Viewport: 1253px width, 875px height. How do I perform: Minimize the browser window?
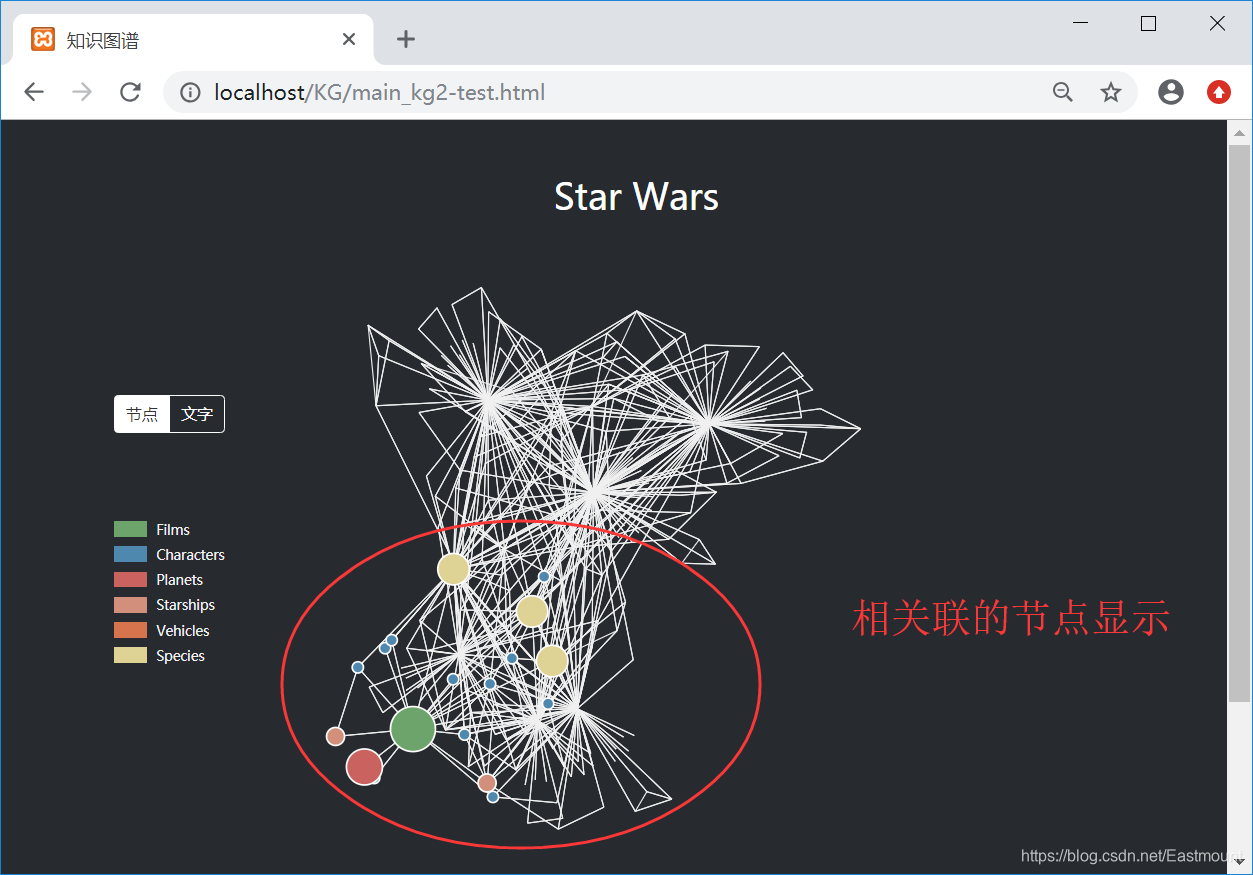1080,23
